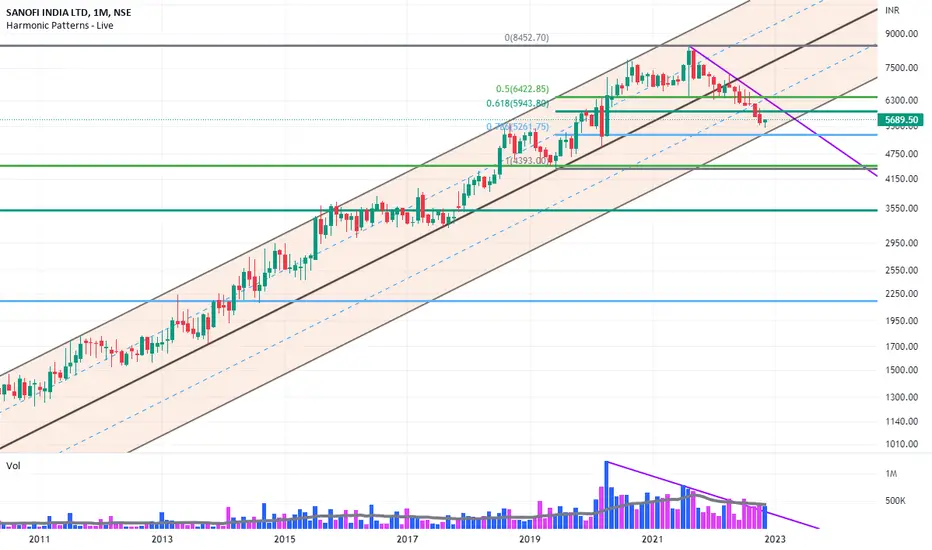This screenshot has width=932, height=550.
Task: Click the 1700.00 price axis label
Action: pyautogui.click(x=901, y=347)
